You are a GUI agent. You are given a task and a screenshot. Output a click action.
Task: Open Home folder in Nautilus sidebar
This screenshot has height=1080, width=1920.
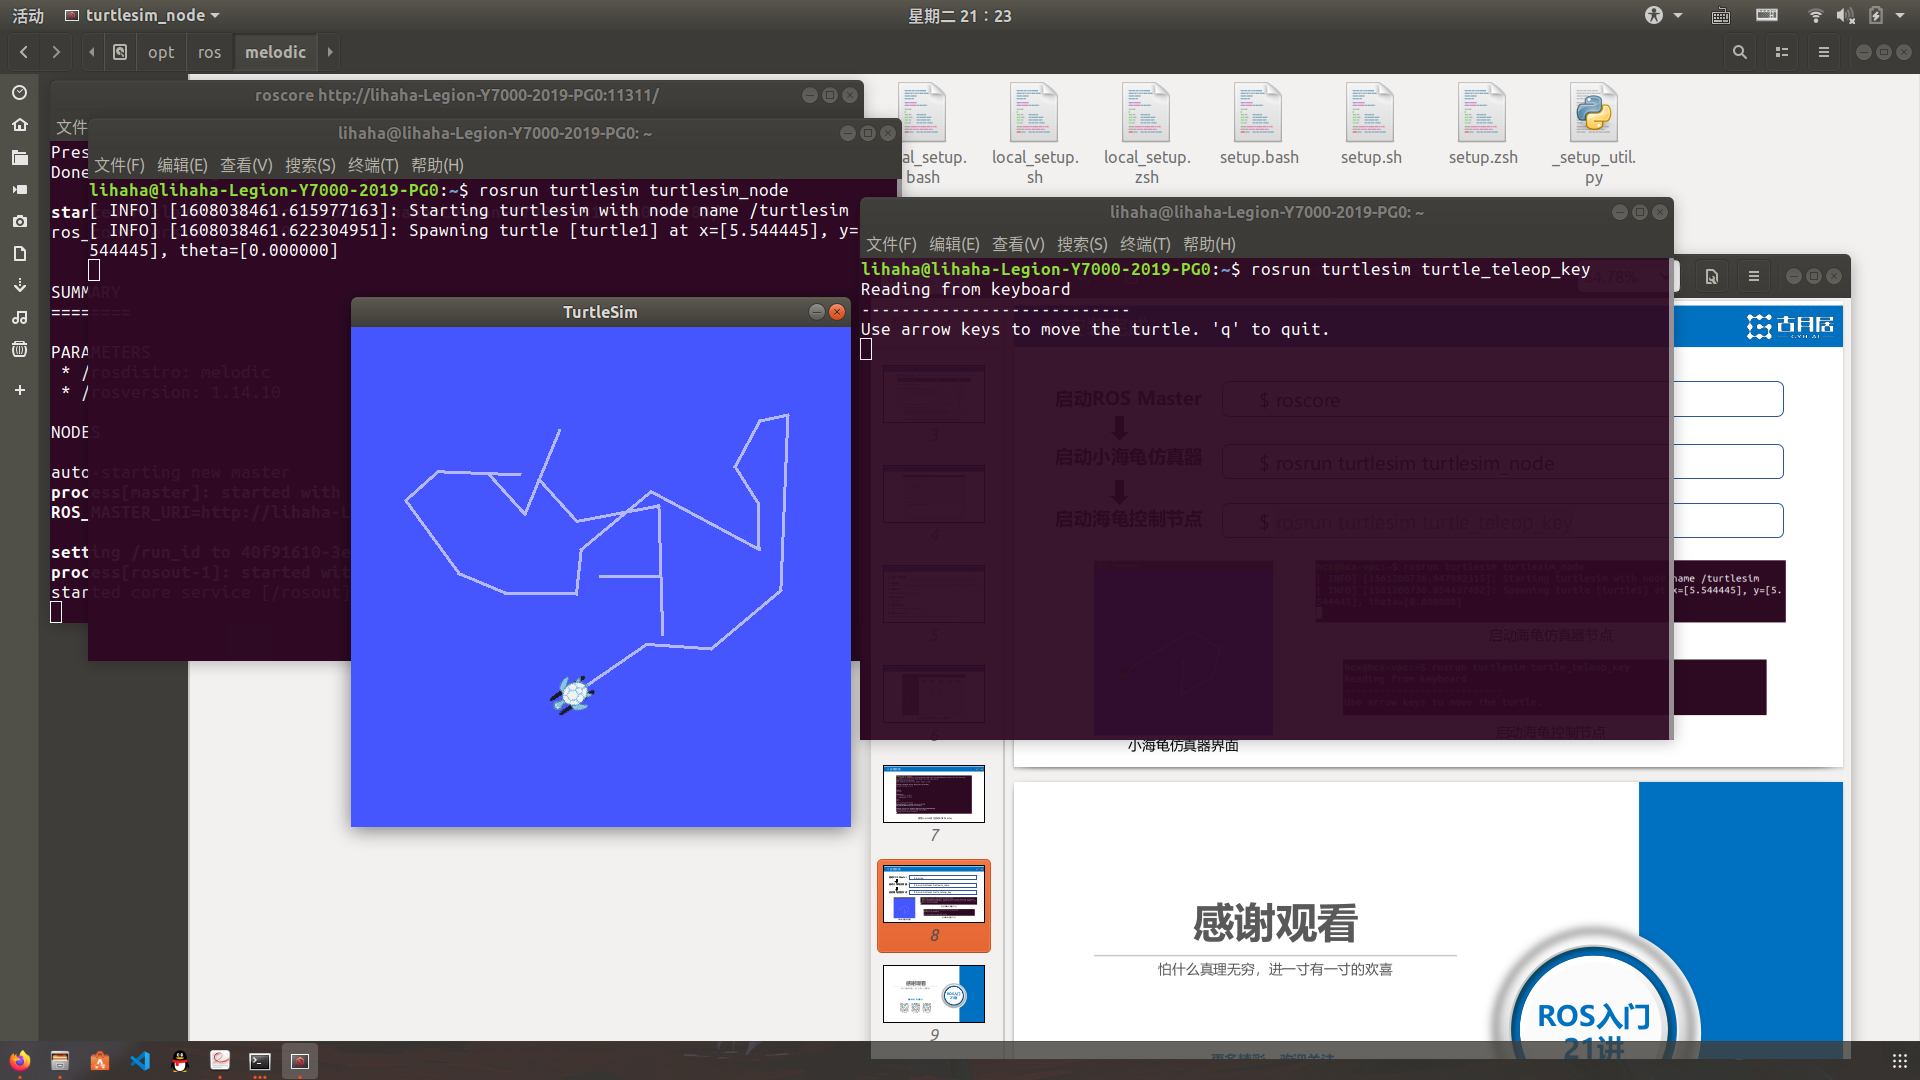pos(20,125)
